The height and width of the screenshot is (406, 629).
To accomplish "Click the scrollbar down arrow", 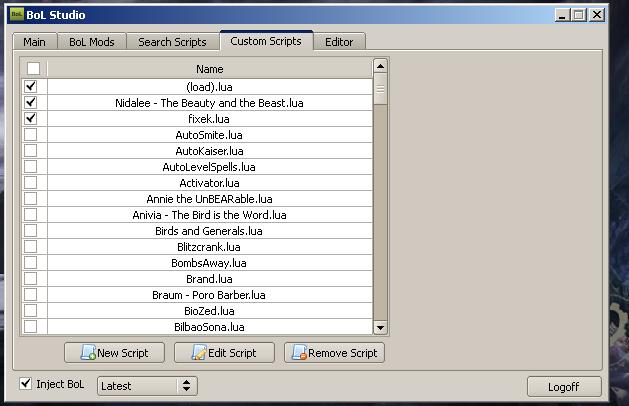I will (x=380, y=327).
